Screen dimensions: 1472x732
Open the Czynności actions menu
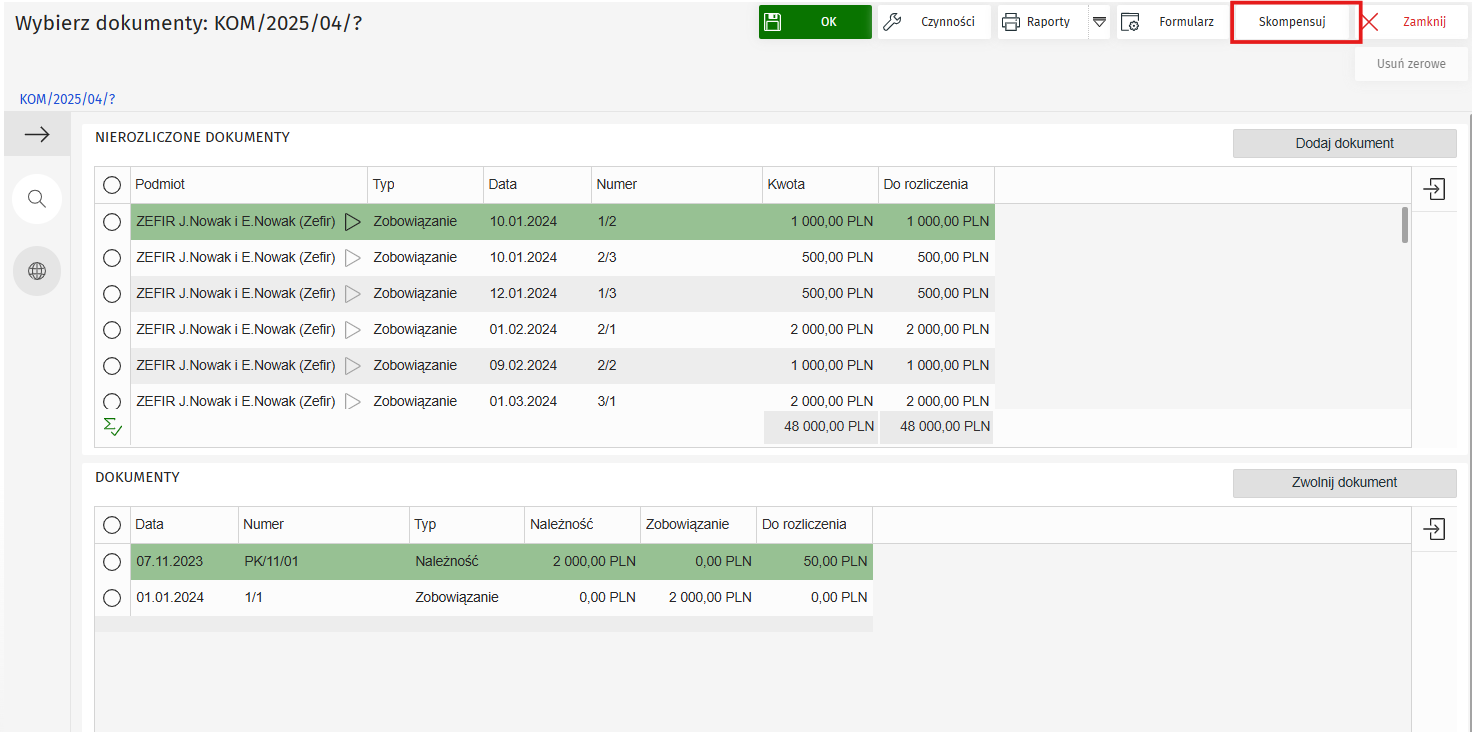pos(934,22)
